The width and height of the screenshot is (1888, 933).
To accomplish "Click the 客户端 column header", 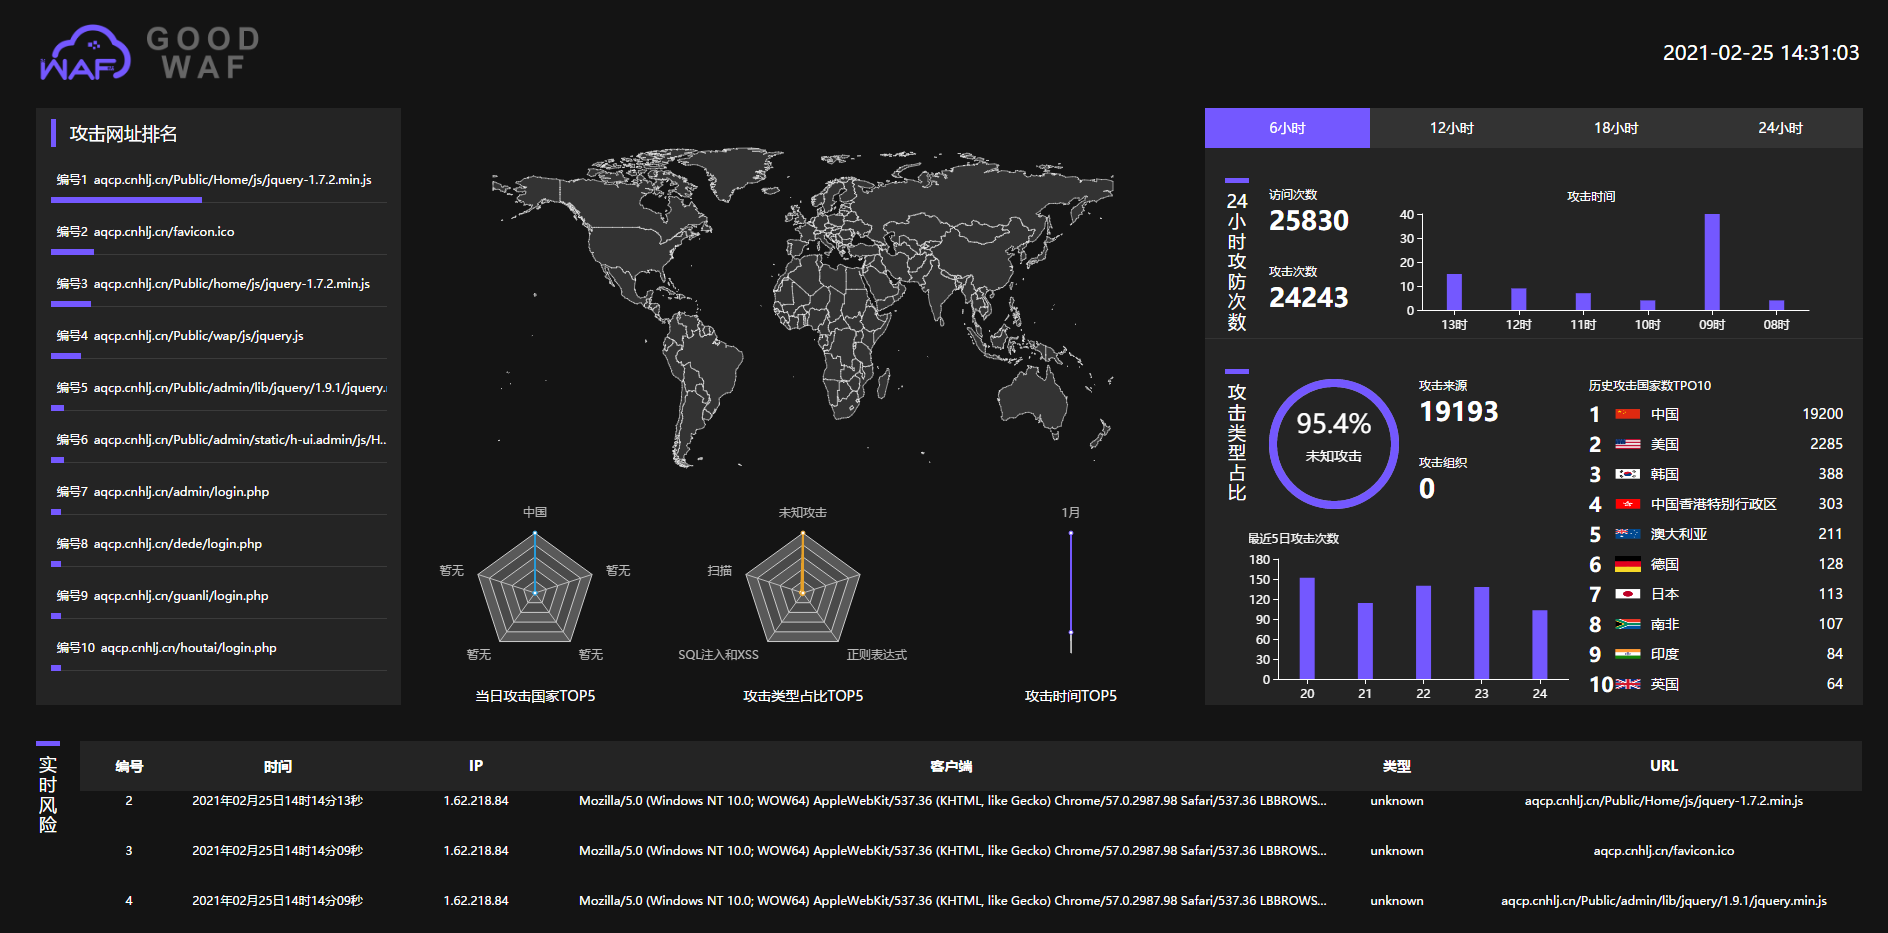I will pyautogui.click(x=951, y=766).
